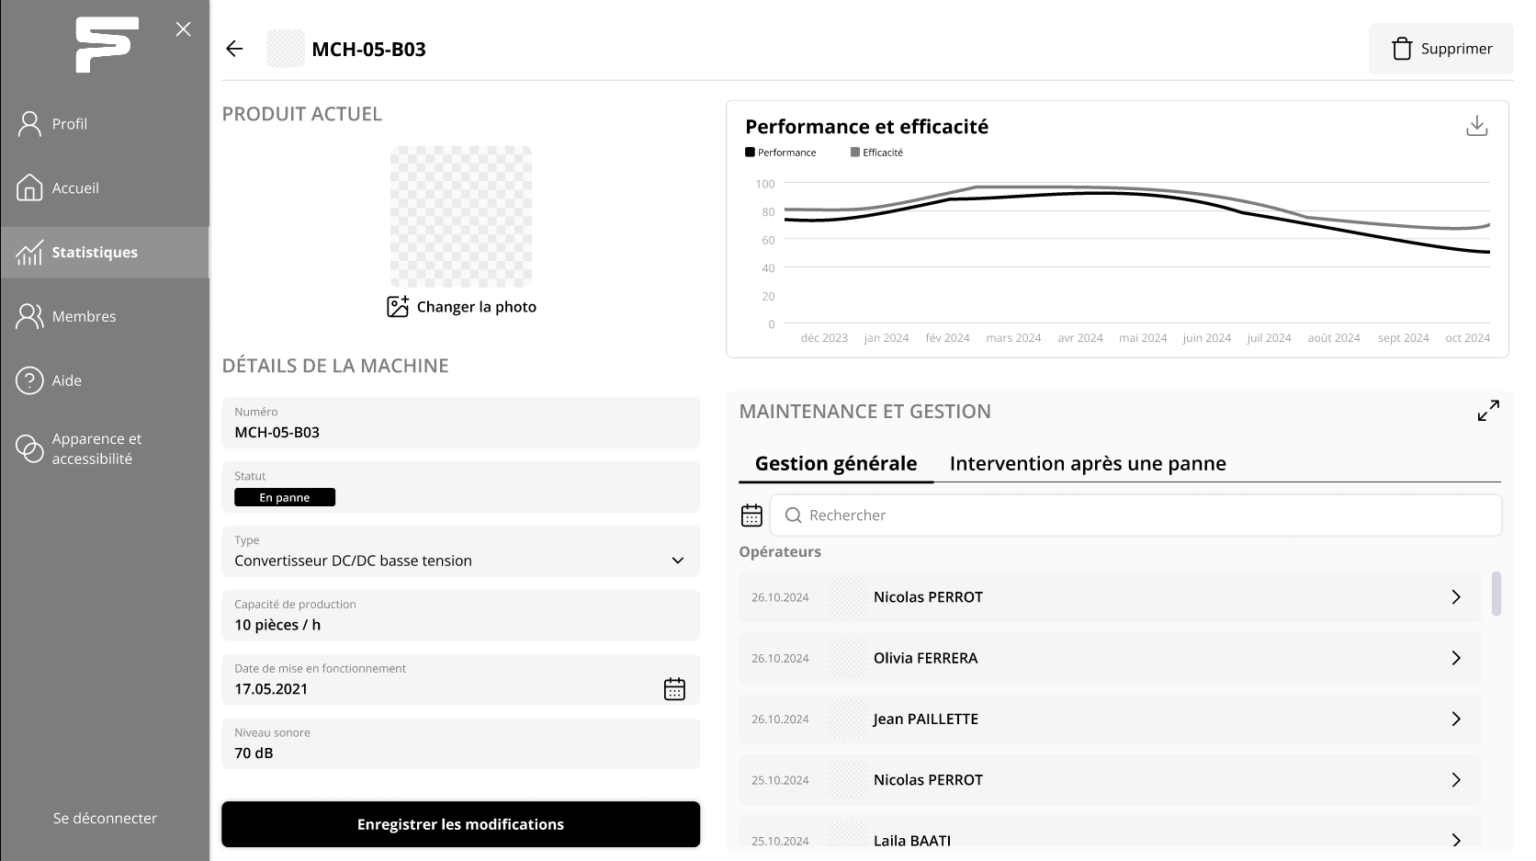Click the Changer la photo icon
Viewport: 1536px width, 861px height.
pyautogui.click(x=397, y=307)
